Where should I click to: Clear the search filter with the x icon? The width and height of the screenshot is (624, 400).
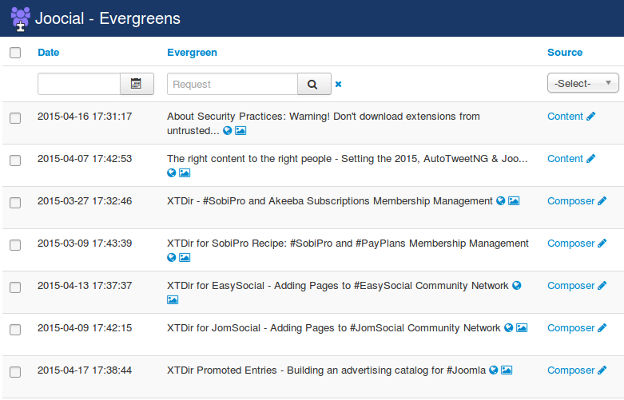pos(338,84)
